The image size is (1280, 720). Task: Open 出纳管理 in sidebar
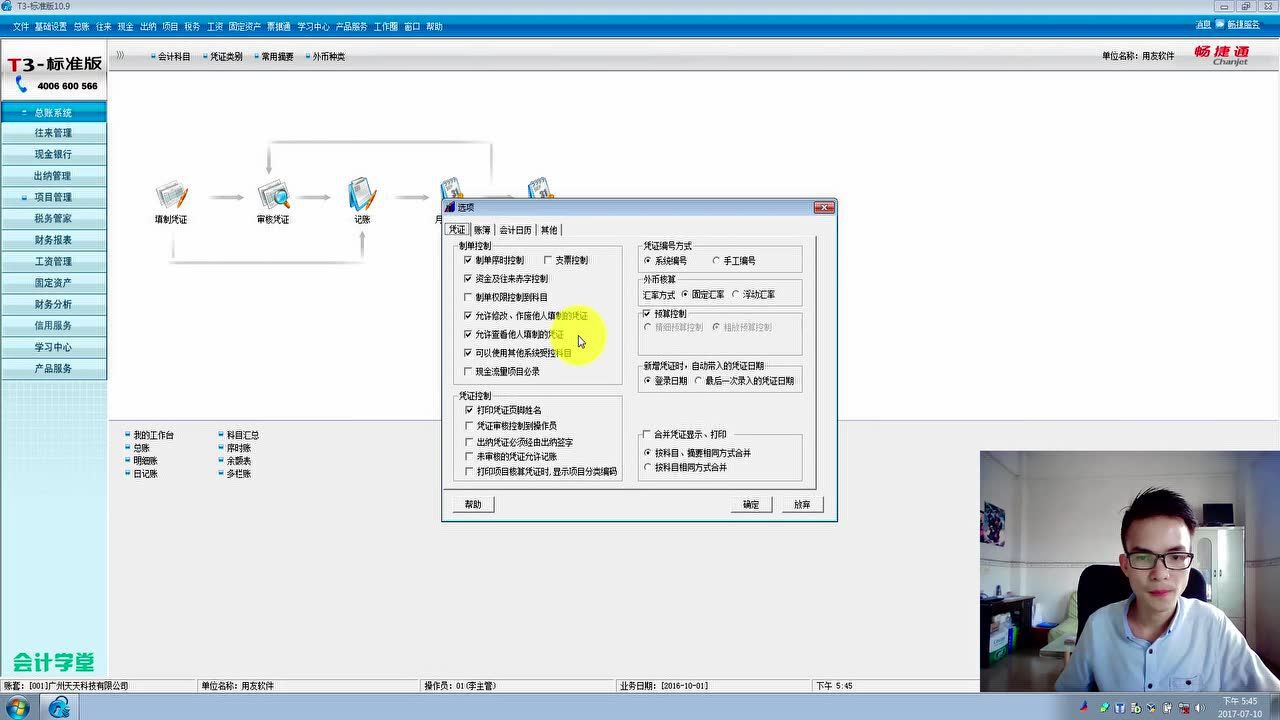pyautogui.click(x=53, y=176)
